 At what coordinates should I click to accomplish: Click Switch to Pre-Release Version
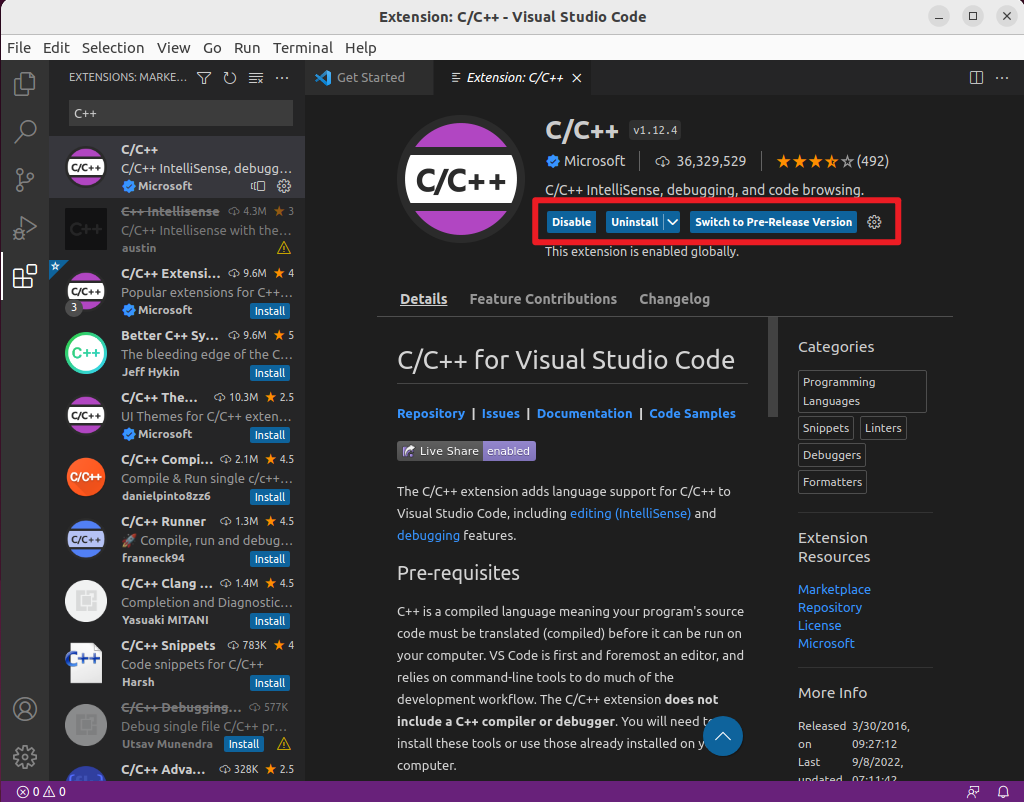pos(772,222)
